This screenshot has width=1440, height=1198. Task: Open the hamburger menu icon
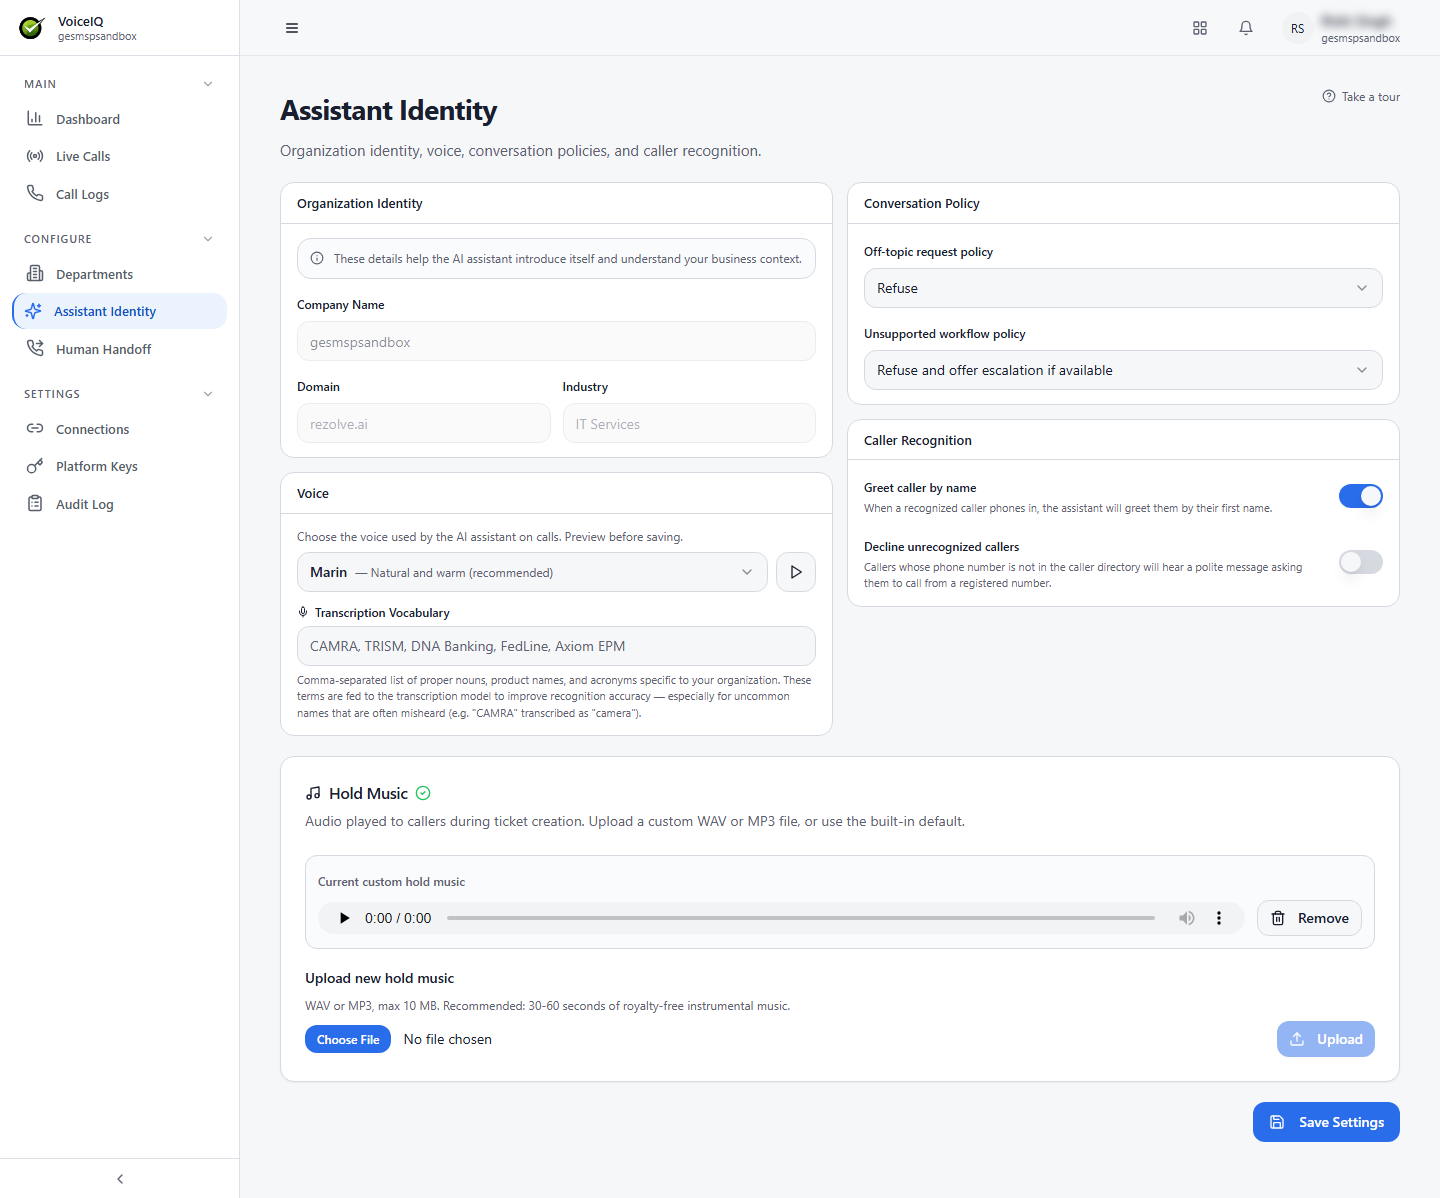[x=292, y=28]
